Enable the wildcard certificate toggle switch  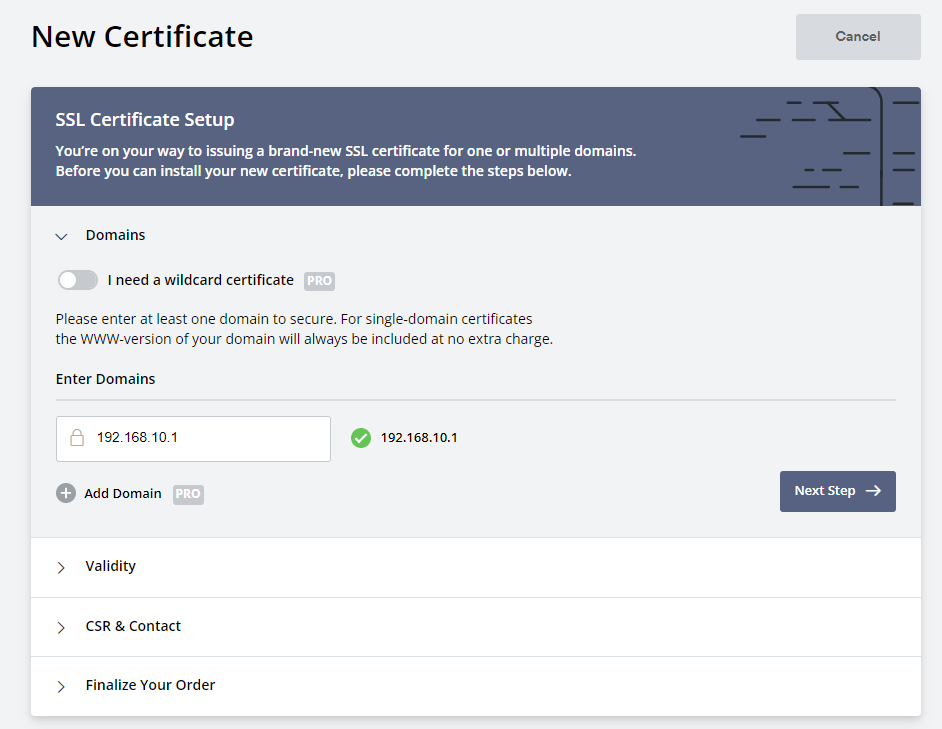78,280
